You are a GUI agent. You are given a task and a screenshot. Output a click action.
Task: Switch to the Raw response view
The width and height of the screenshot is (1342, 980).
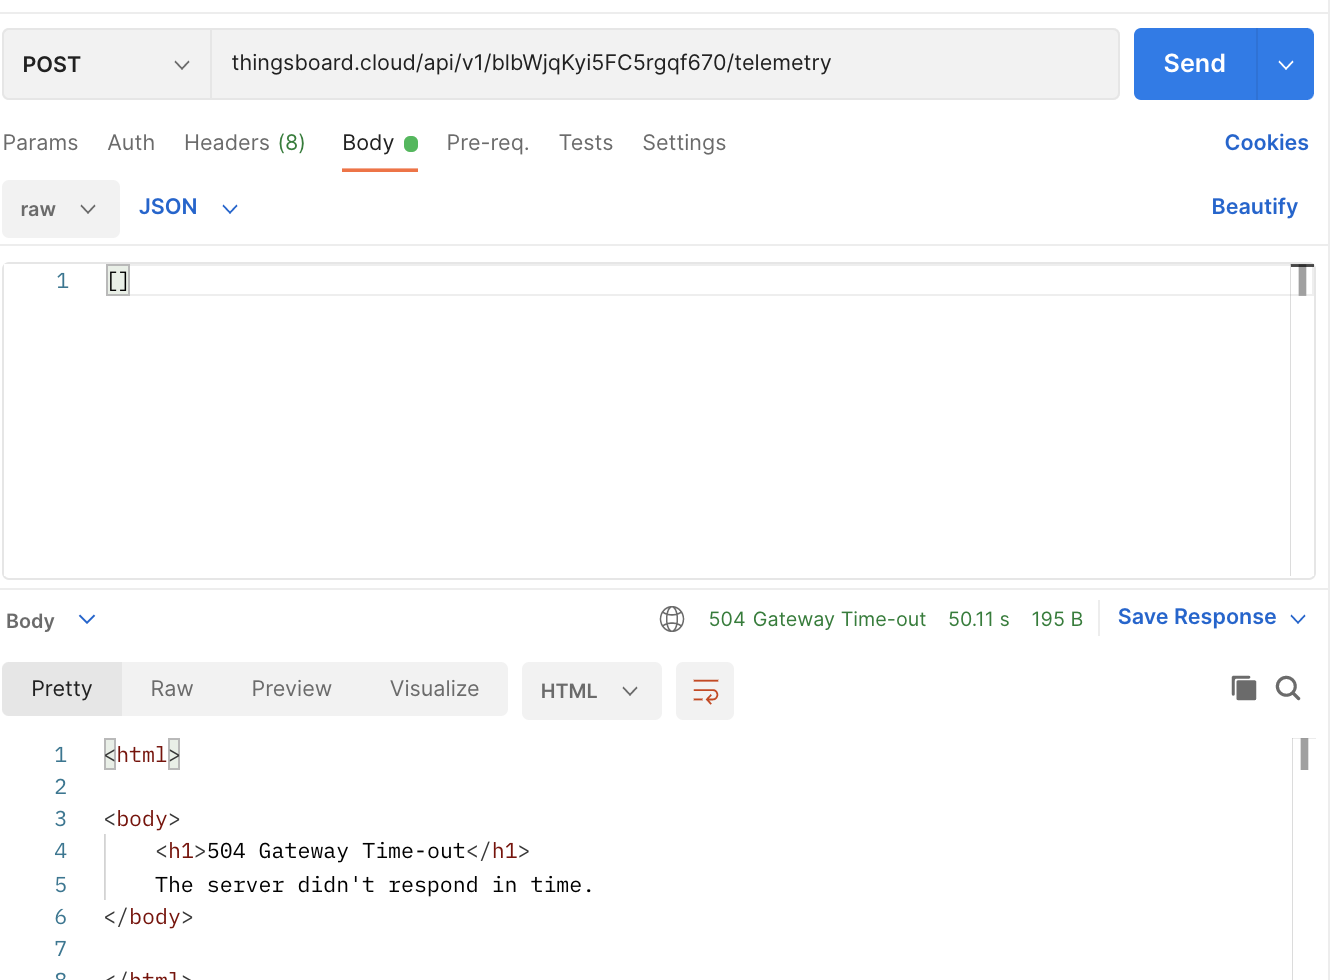[x=171, y=688]
